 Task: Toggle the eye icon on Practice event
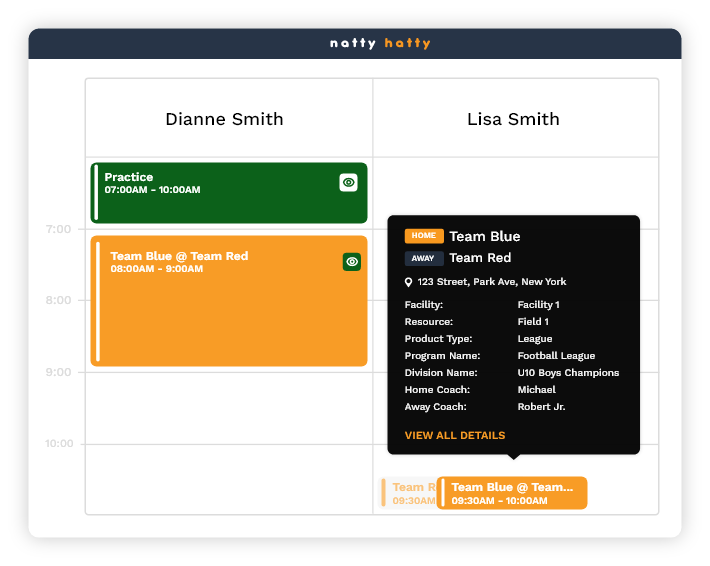(348, 182)
